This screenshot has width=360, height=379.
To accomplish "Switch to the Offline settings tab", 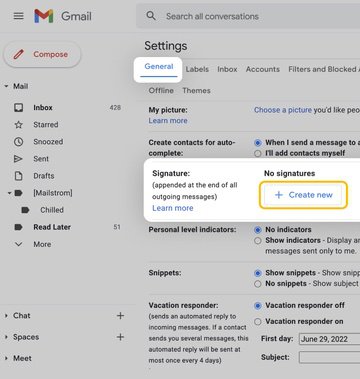I will (161, 91).
